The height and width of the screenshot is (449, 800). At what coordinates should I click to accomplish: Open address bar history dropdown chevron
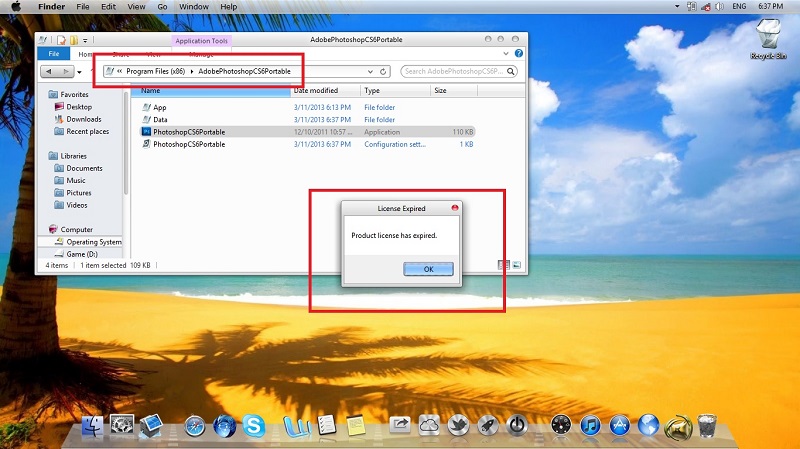pos(370,71)
